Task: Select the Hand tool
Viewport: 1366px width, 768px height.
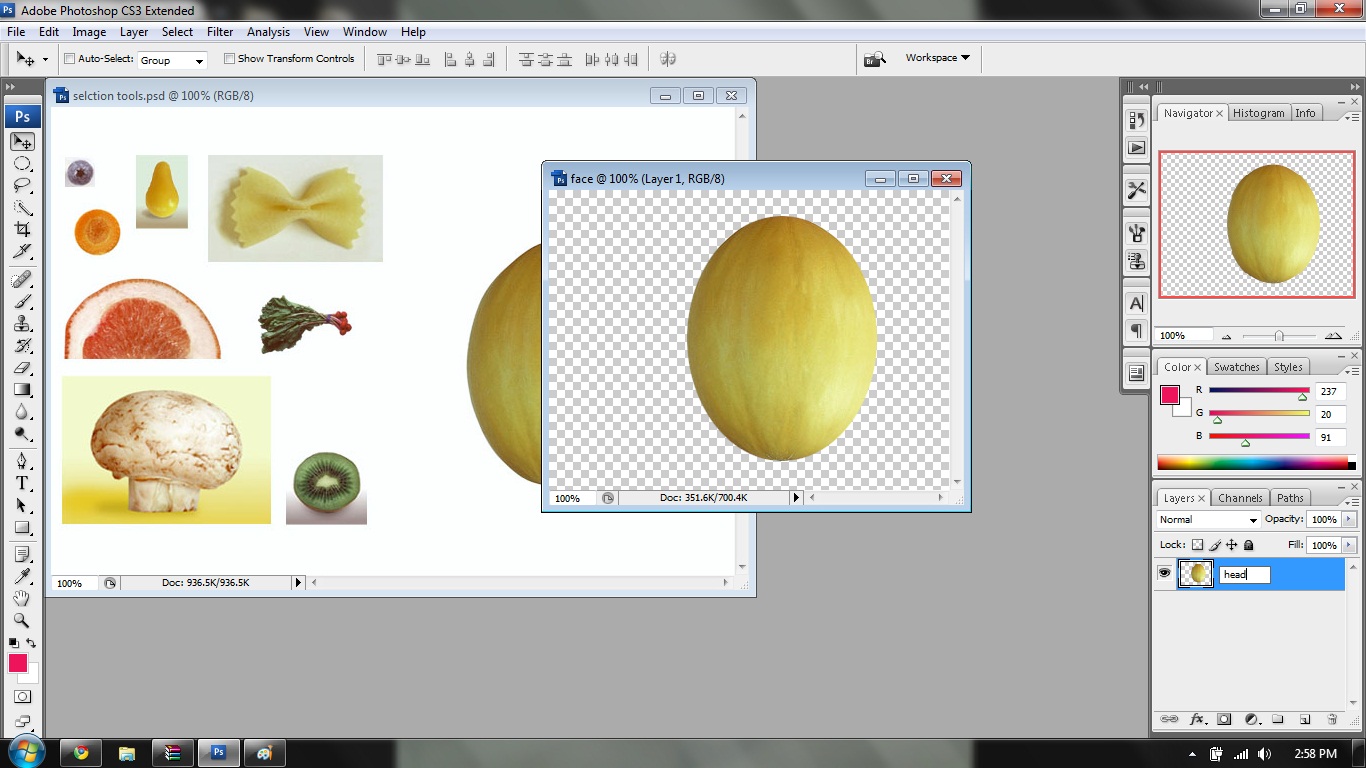Action: [x=22, y=598]
